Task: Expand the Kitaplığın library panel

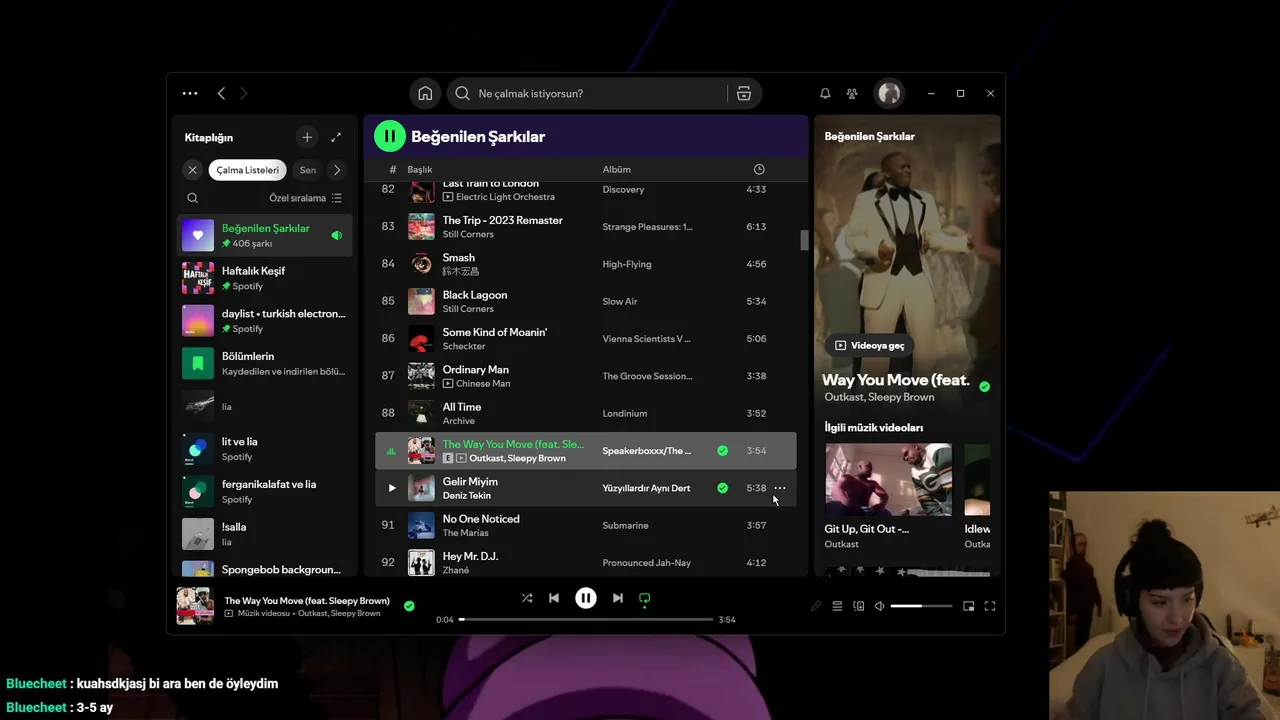Action: coord(336,137)
